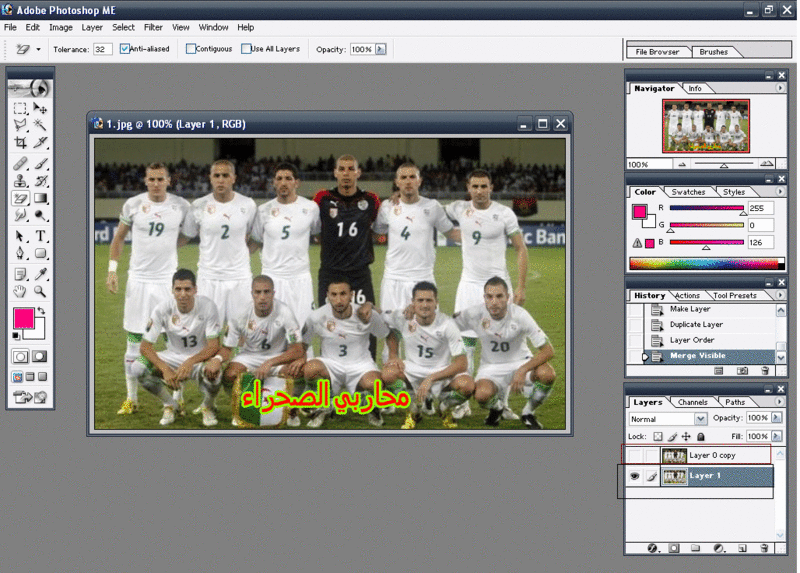Switch to the Actions tab

687,295
